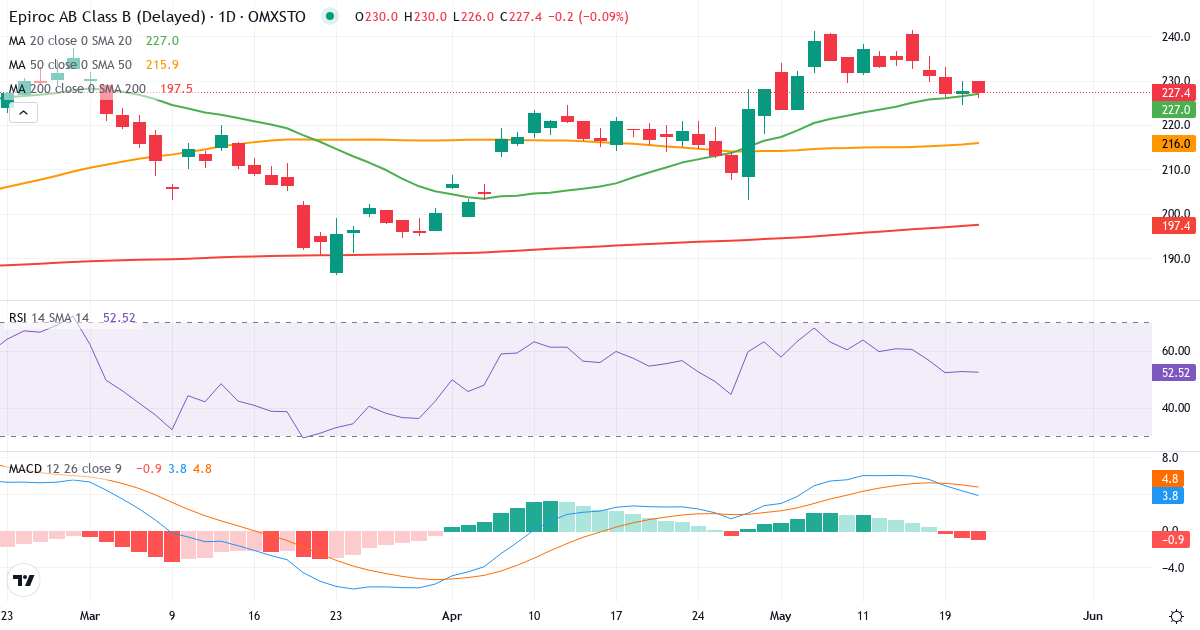Image resolution: width=1200 pixels, height=630 pixels.
Task: Select the MACD 12 26 indicator label
Action: [x=65, y=468]
